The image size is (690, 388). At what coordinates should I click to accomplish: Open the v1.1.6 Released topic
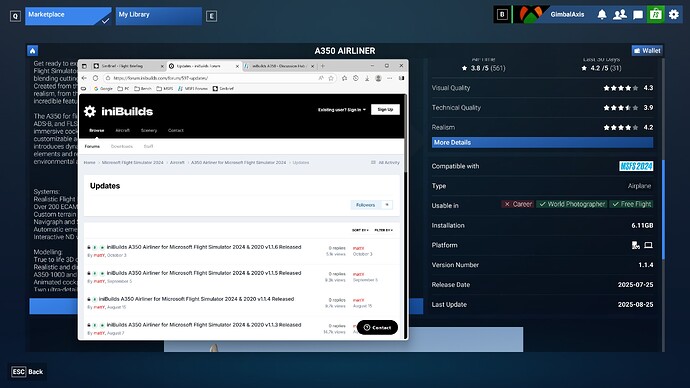pos(204,247)
